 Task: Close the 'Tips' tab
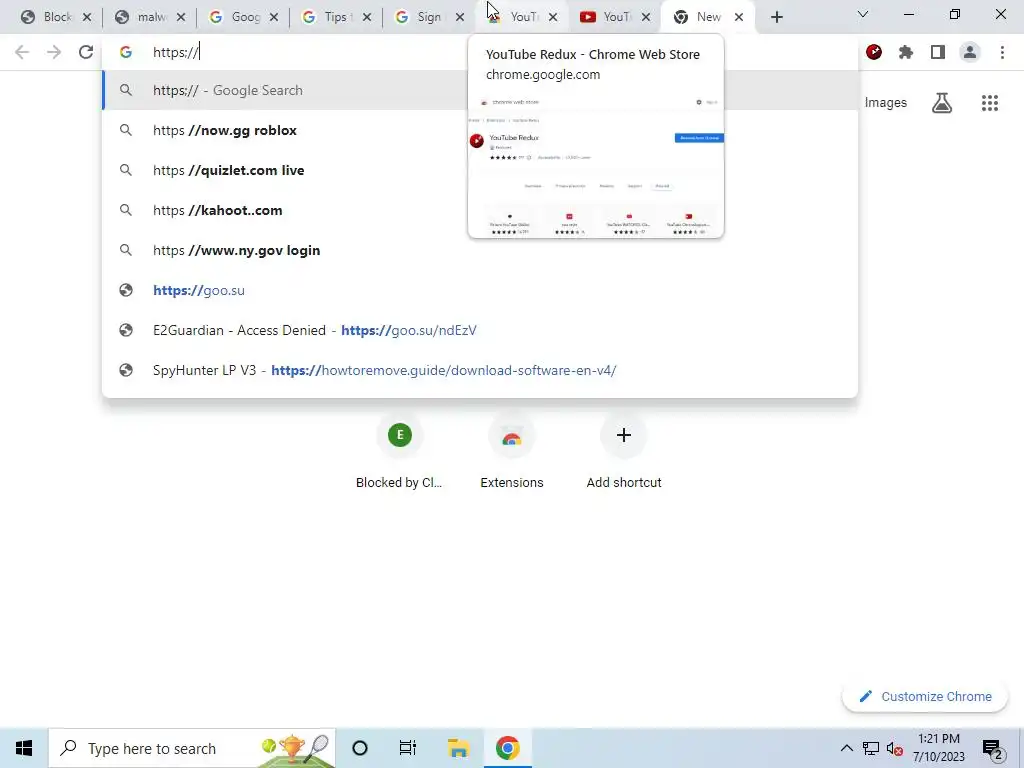tap(367, 17)
